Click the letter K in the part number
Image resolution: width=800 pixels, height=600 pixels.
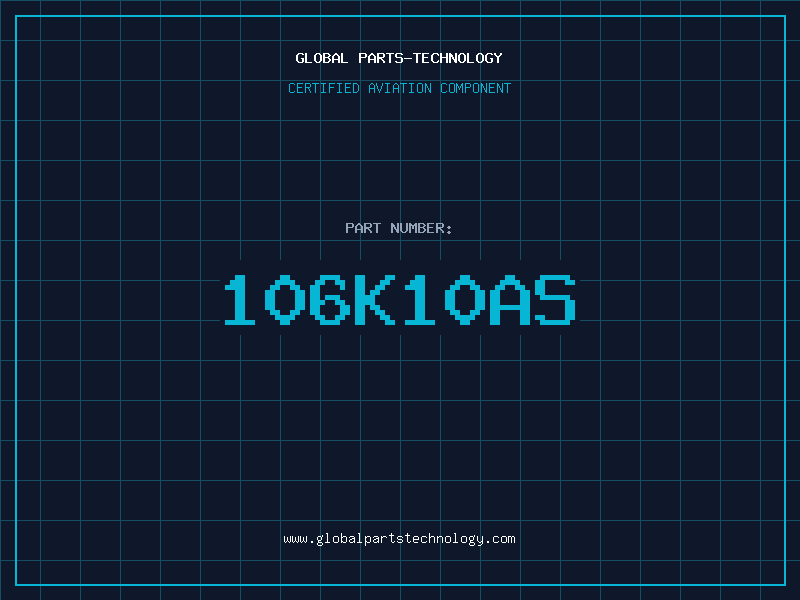(376, 300)
